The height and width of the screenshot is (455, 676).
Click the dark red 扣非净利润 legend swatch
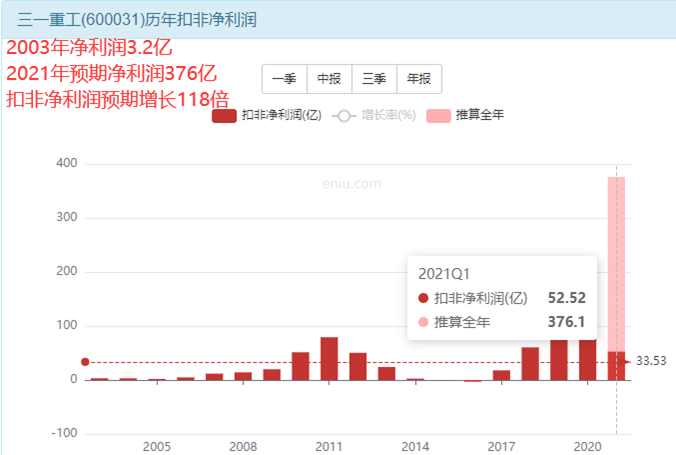coord(224,116)
